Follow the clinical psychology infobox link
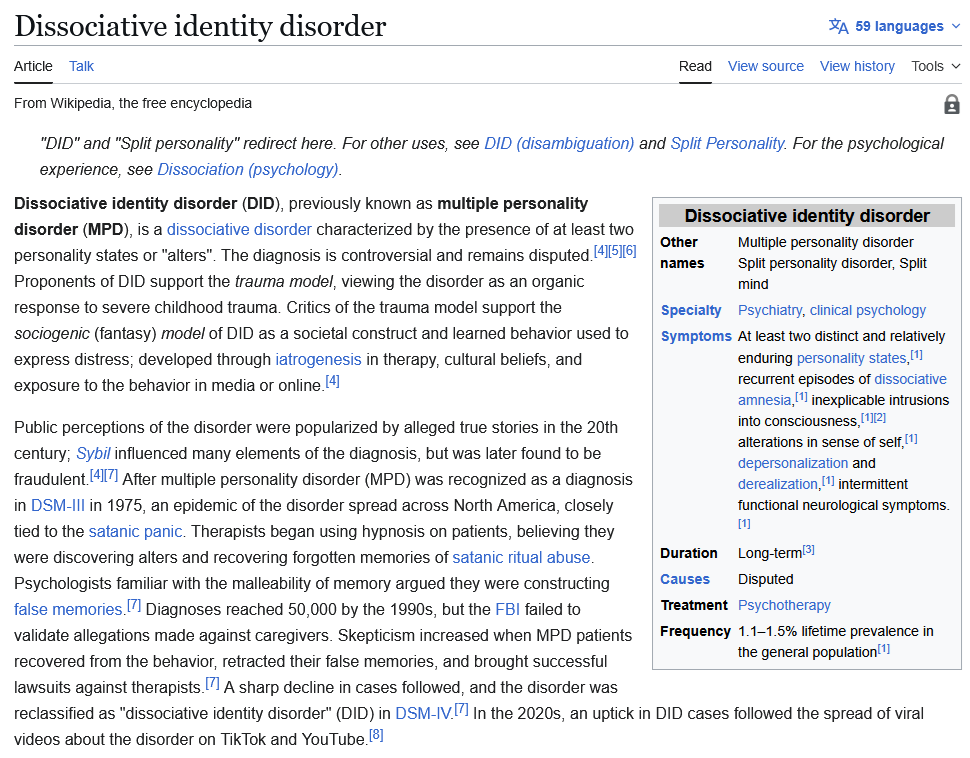The image size is (970, 758). coord(868,311)
